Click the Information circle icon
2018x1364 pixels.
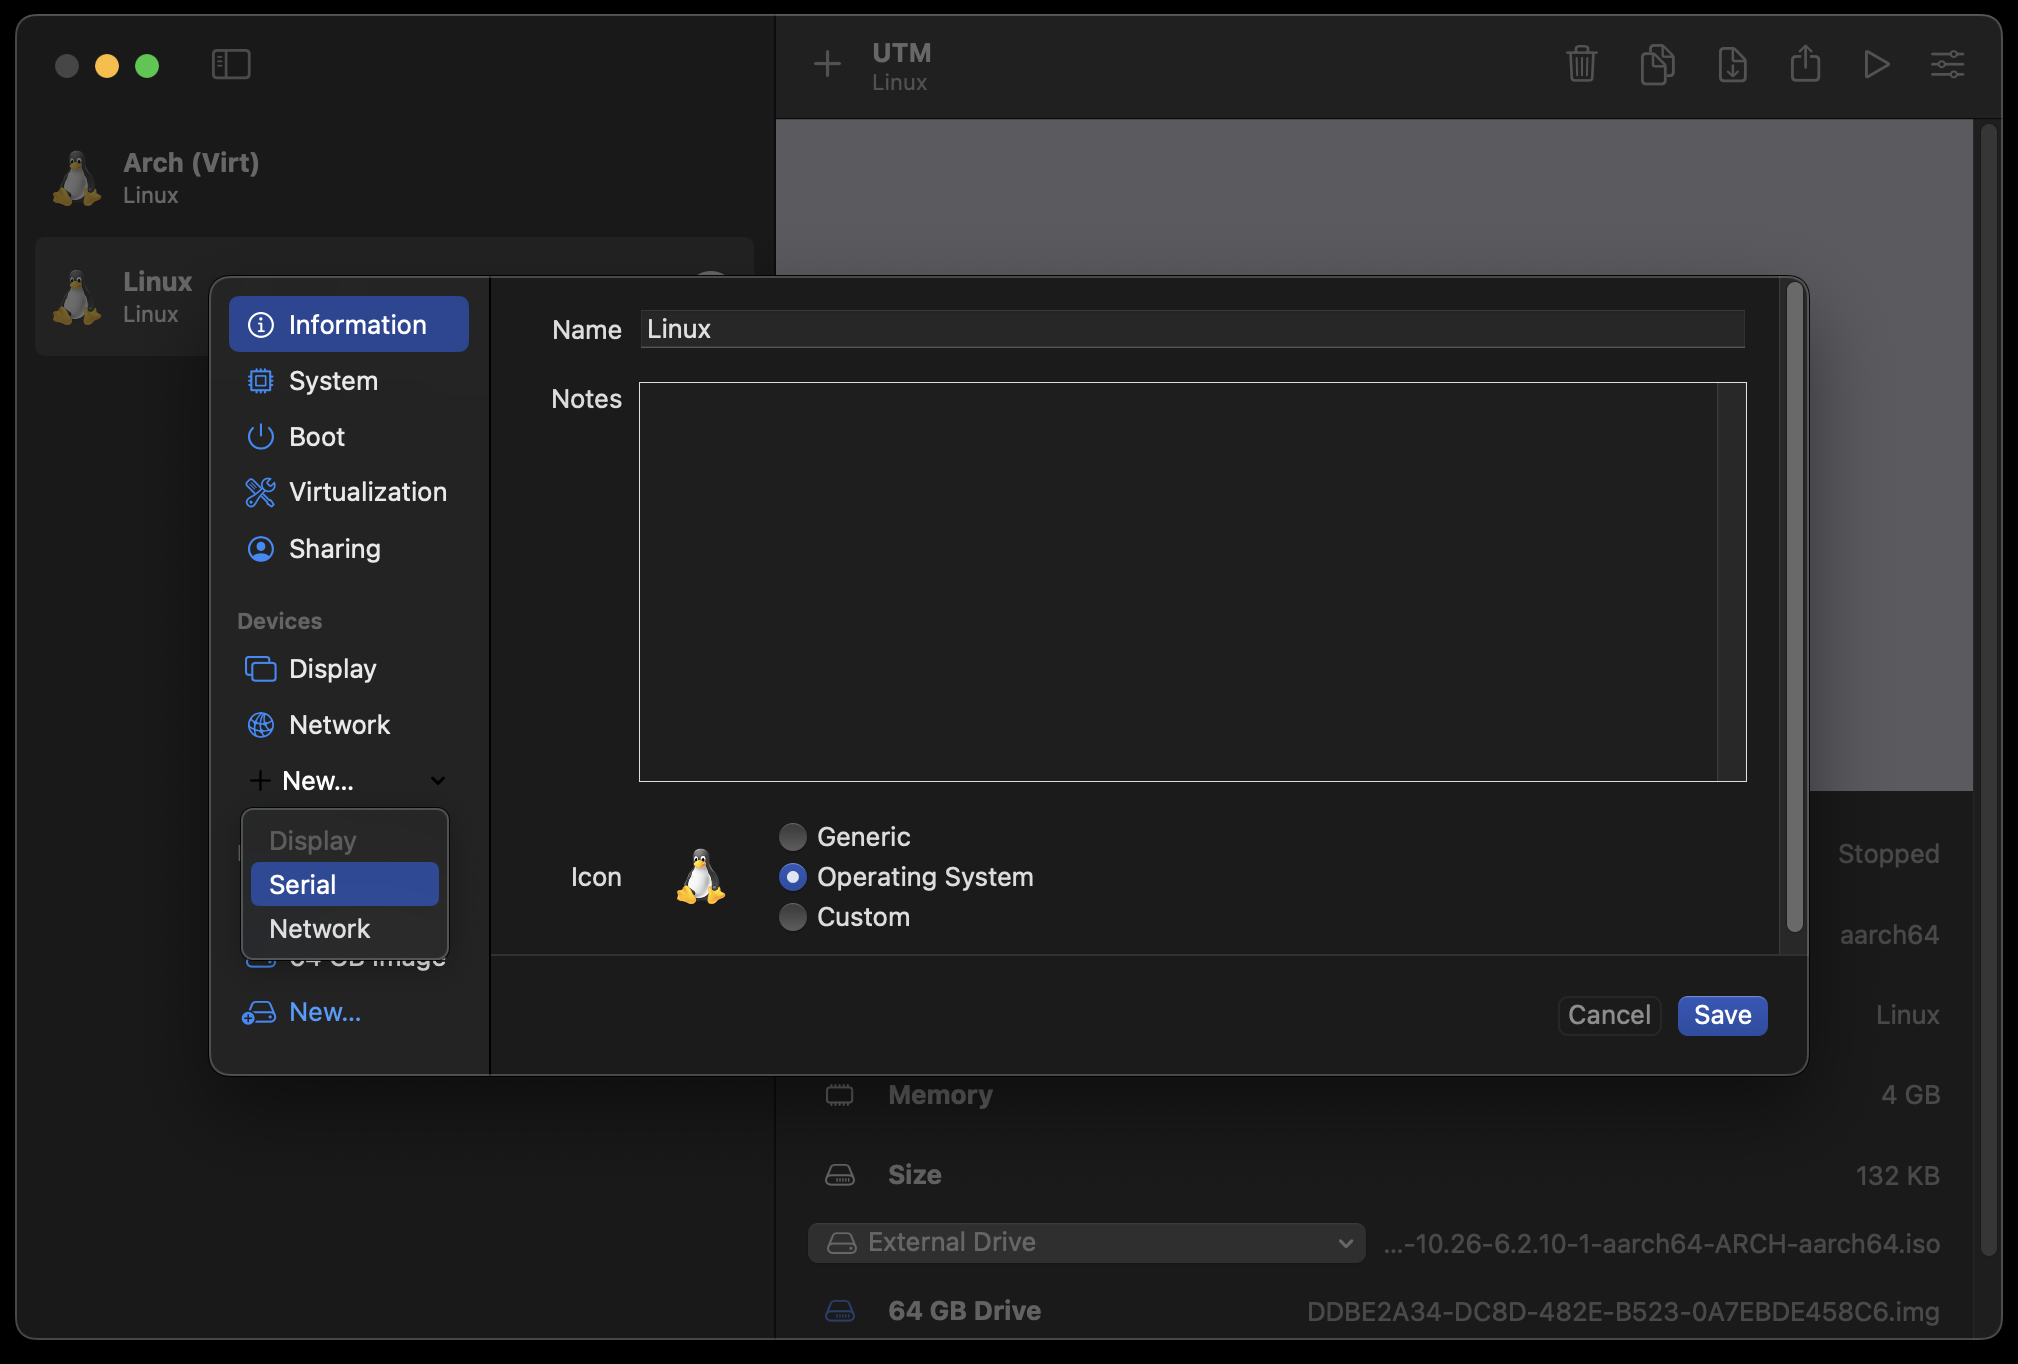coord(260,325)
